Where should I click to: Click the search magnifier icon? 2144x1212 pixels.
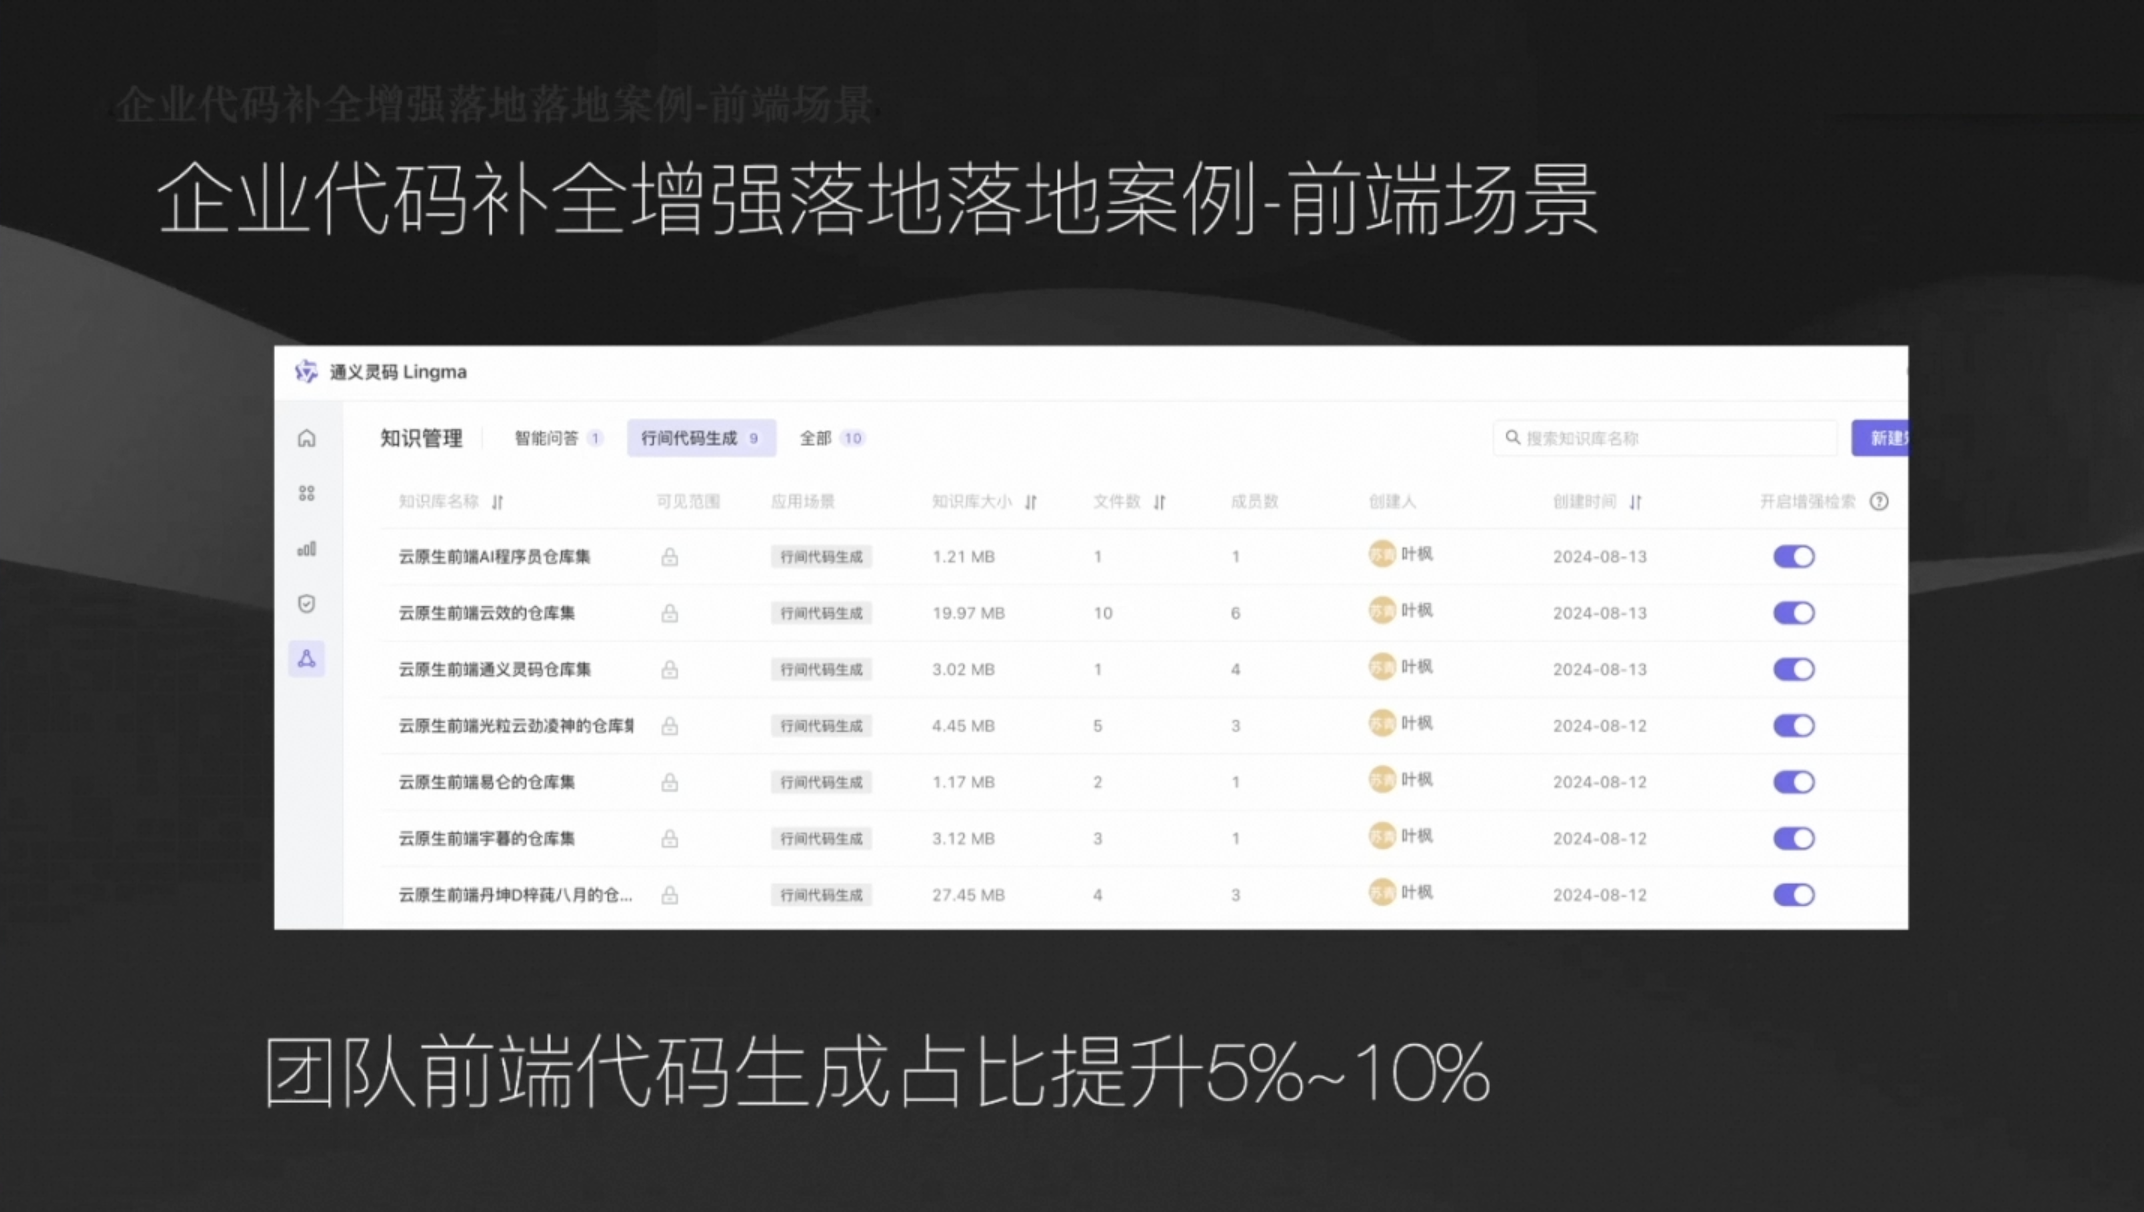click(1512, 437)
